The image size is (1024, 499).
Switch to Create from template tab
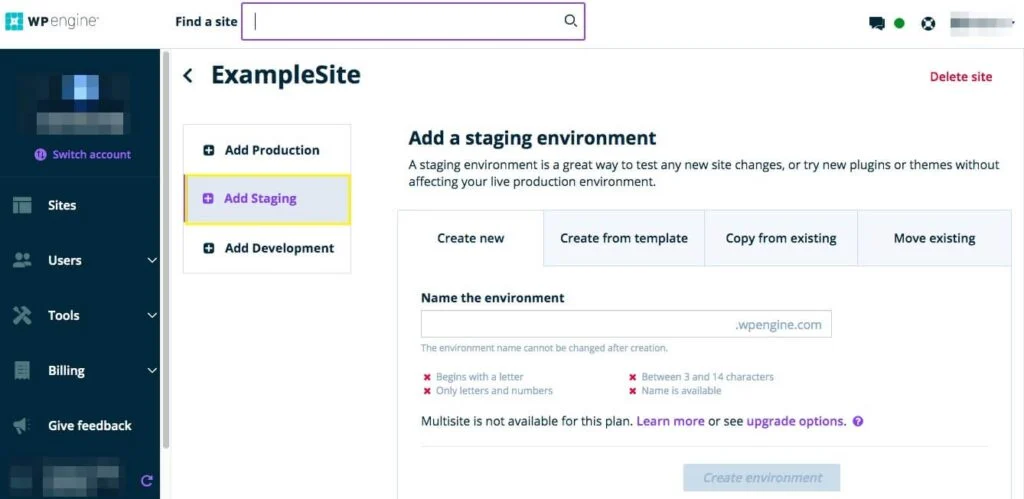[624, 238]
